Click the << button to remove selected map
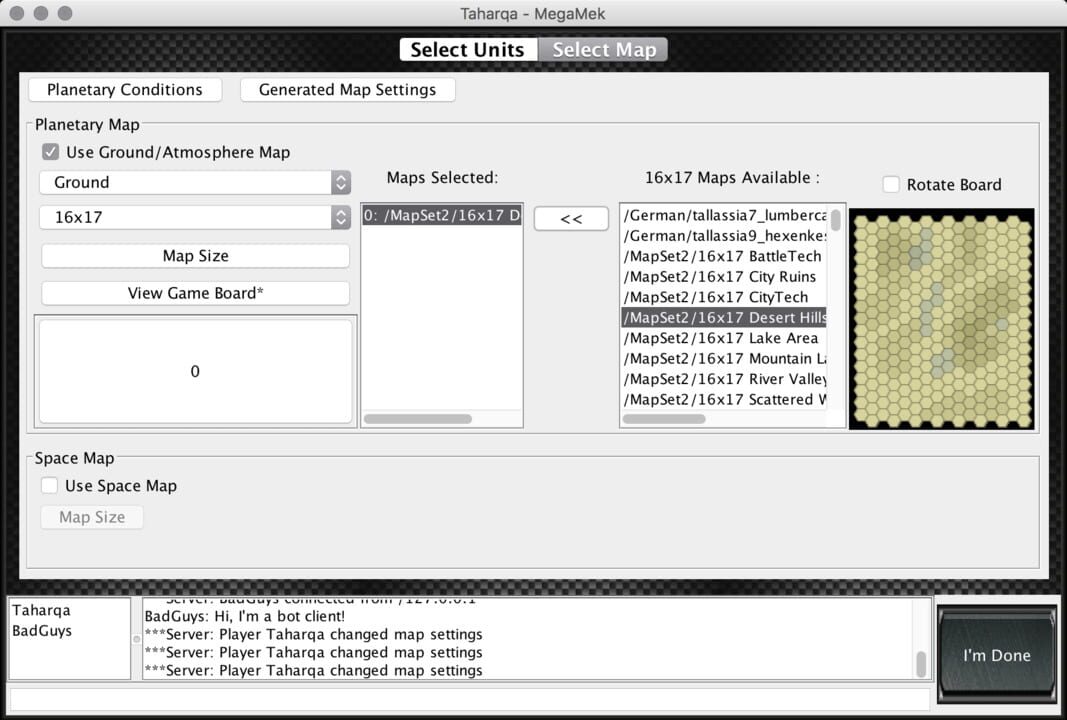Screen dimensions: 1067x720 coord(571,218)
